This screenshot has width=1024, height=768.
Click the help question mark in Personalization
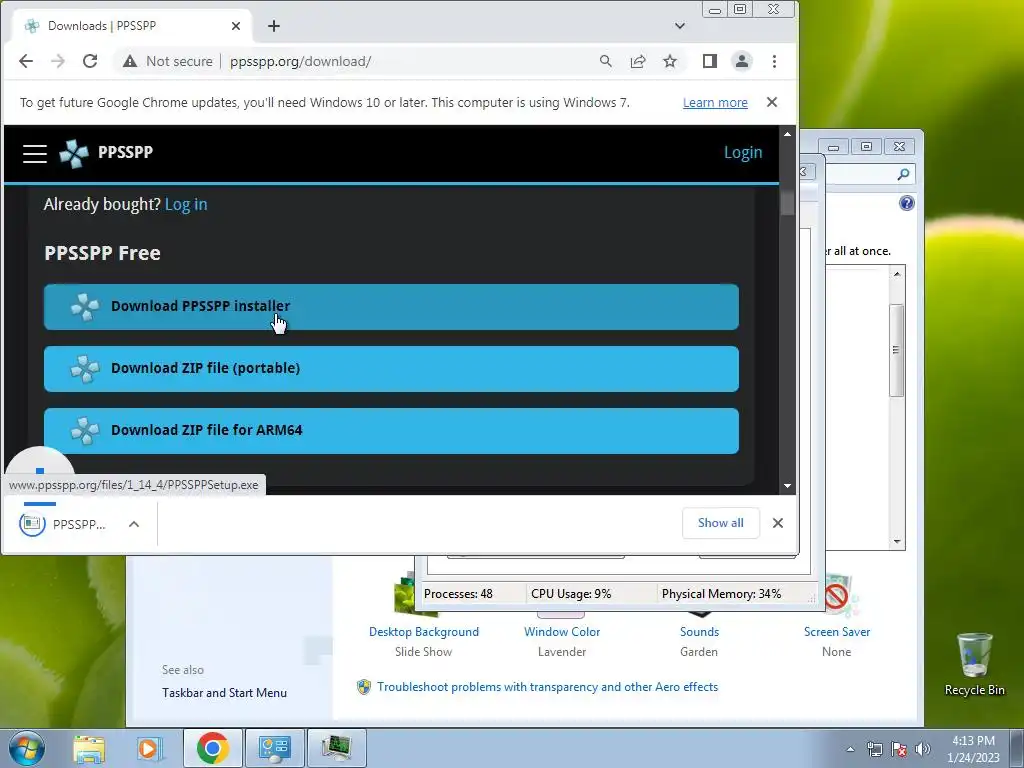[x=906, y=203]
